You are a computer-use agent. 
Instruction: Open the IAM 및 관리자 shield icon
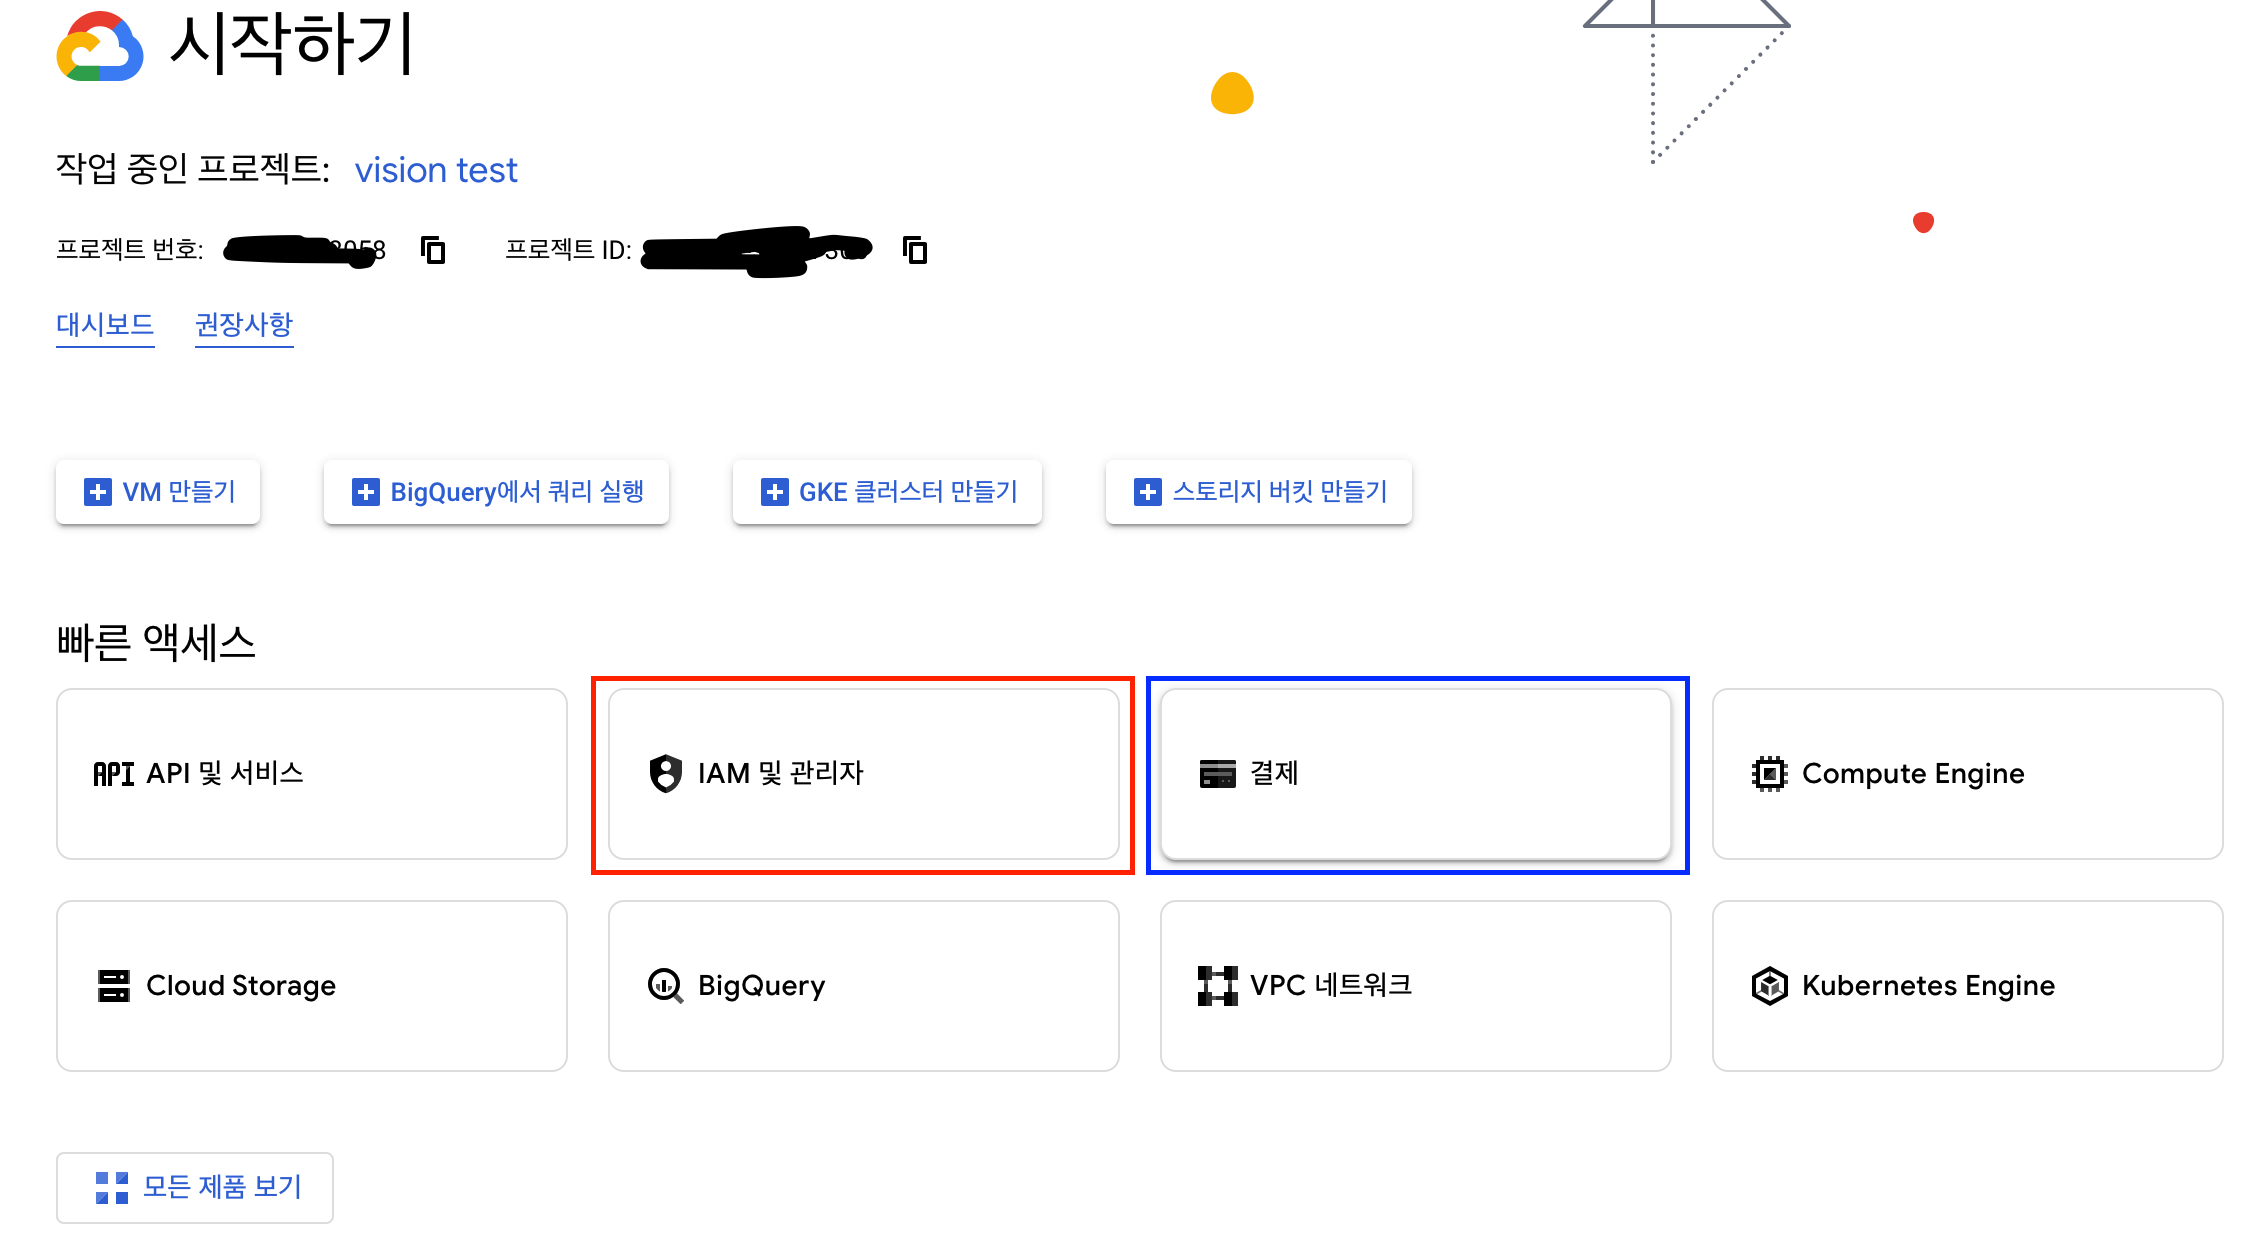663,773
